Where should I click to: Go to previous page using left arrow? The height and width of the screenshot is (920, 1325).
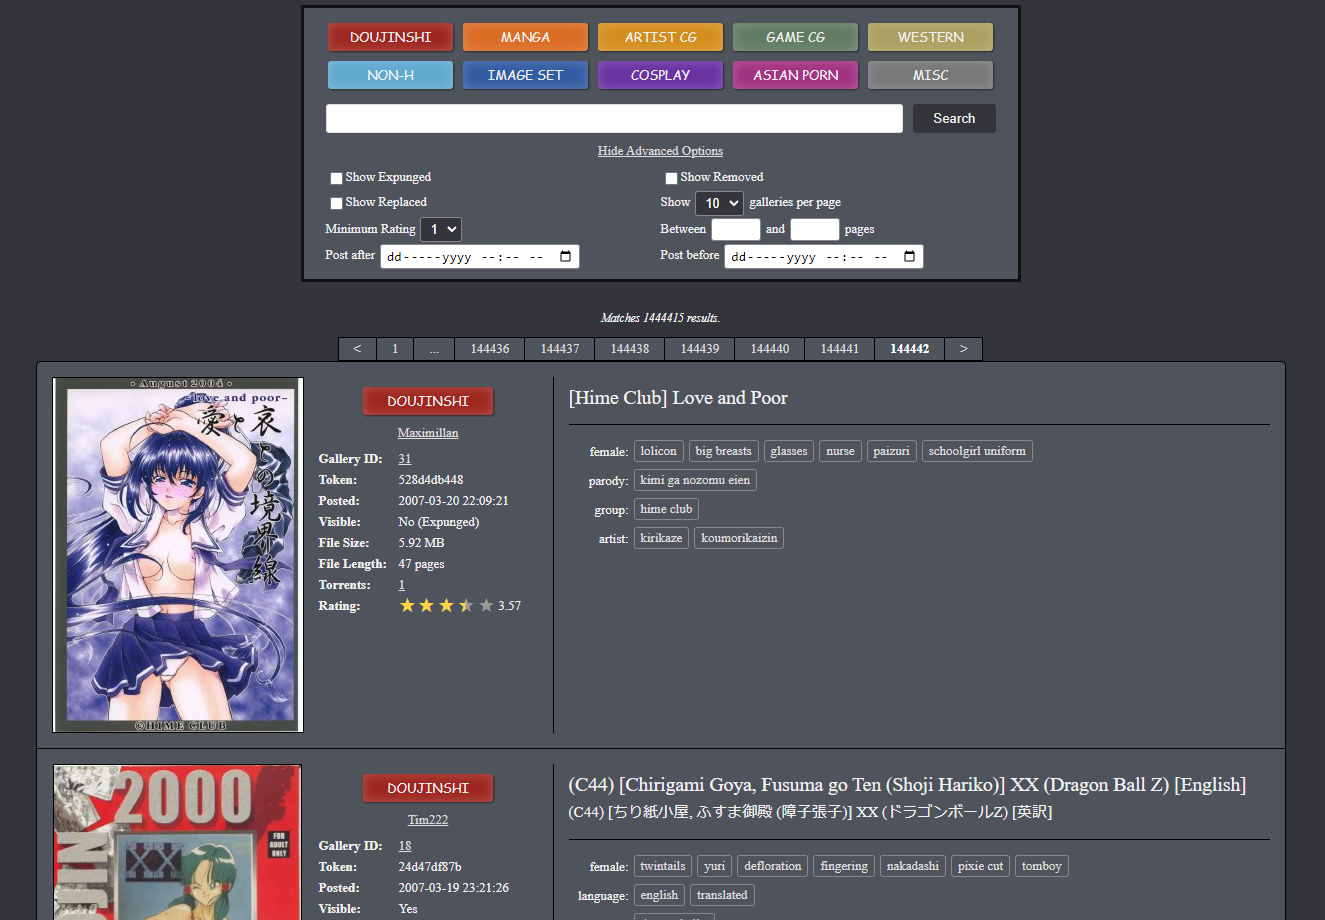[357, 349]
